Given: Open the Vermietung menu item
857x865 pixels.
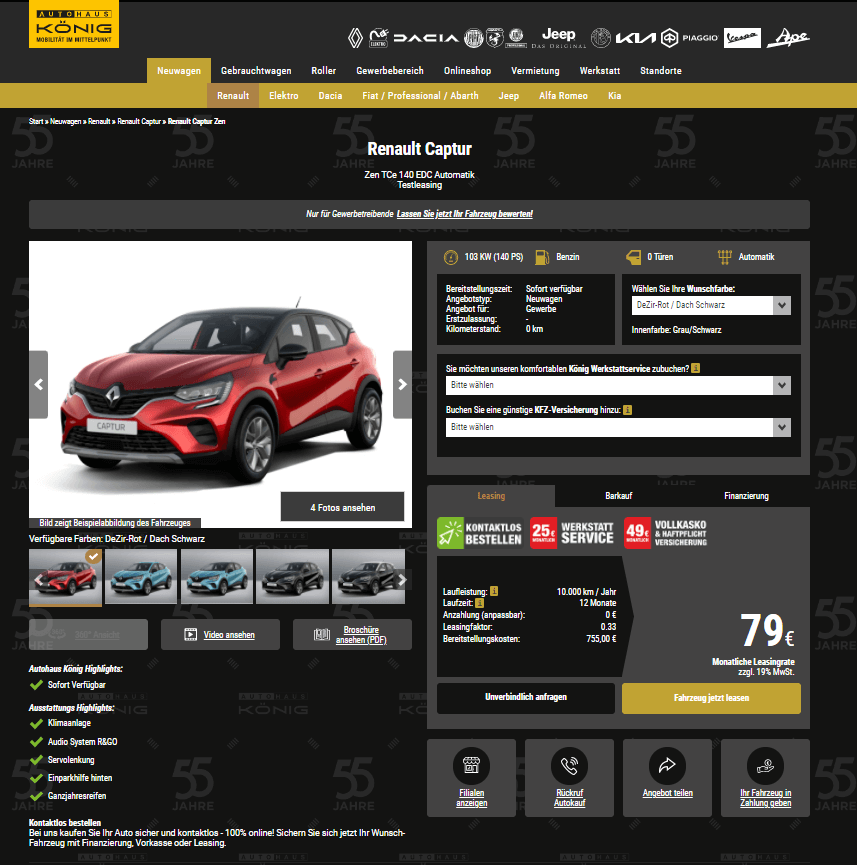Looking at the screenshot, I should [535, 71].
